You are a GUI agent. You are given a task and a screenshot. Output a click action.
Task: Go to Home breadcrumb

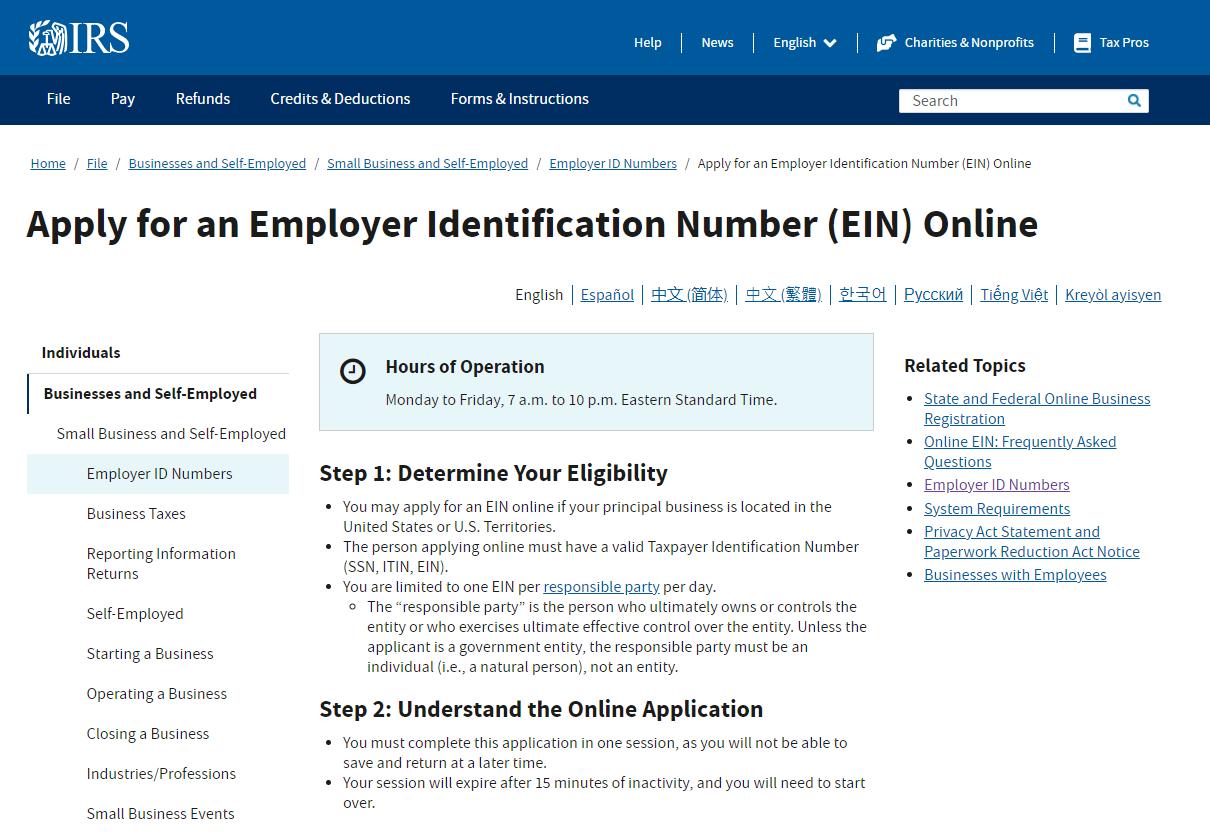click(48, 164)
